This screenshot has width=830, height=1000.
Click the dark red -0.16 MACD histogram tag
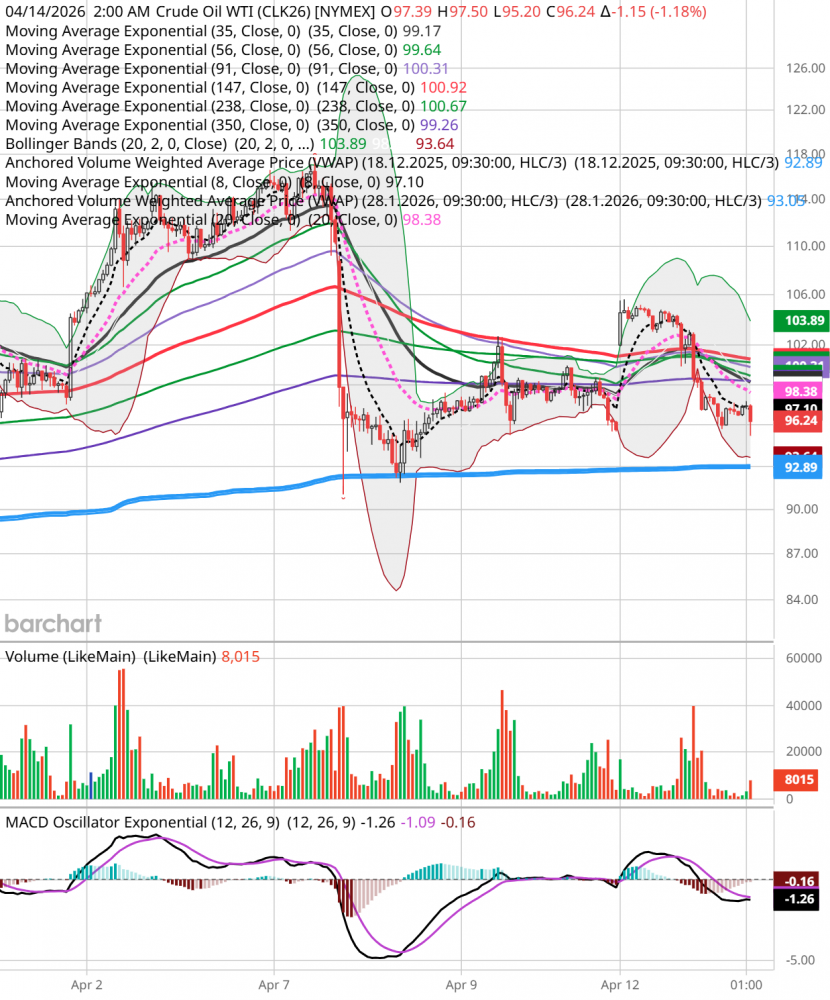tap(802, 881)
